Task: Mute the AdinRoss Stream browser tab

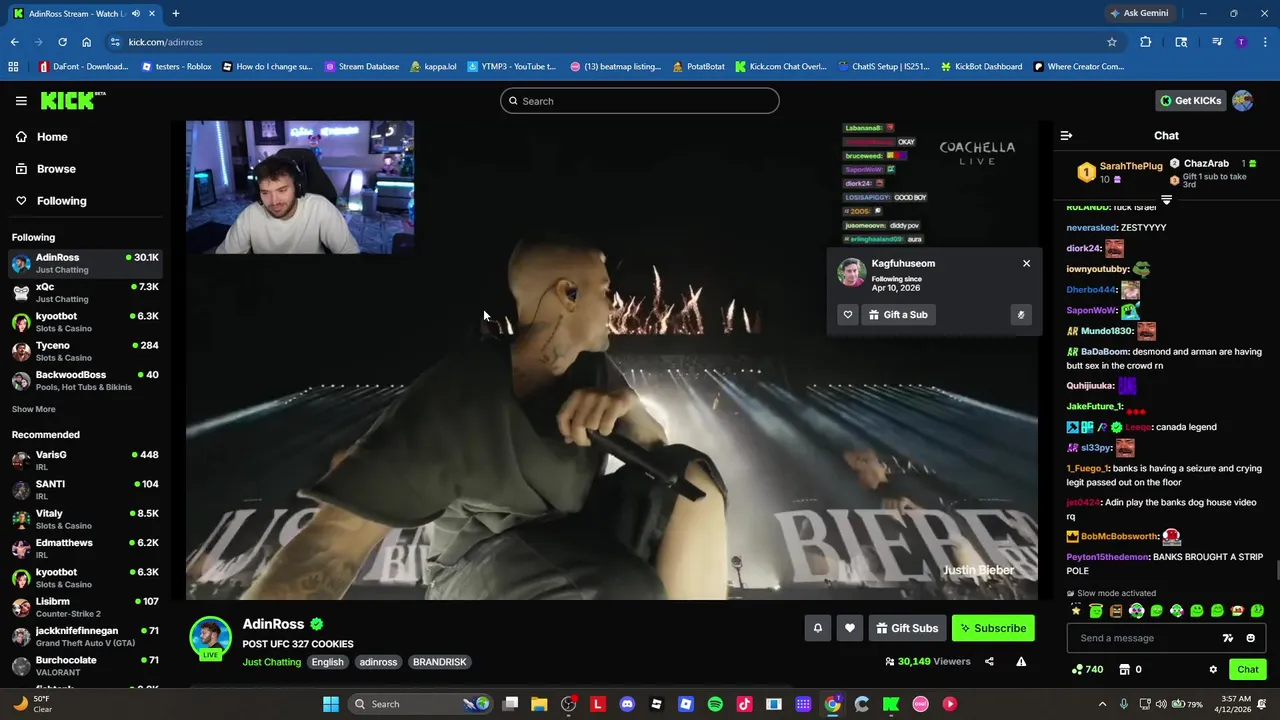Action: (135, 13)
